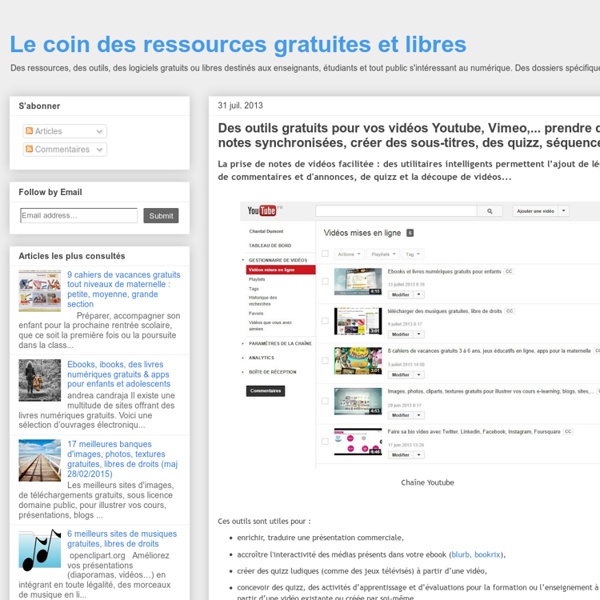Click thumbnail of Télécharger des musiques gratuites video
Viewport: 600px width, 600px height.
point(358,321)
